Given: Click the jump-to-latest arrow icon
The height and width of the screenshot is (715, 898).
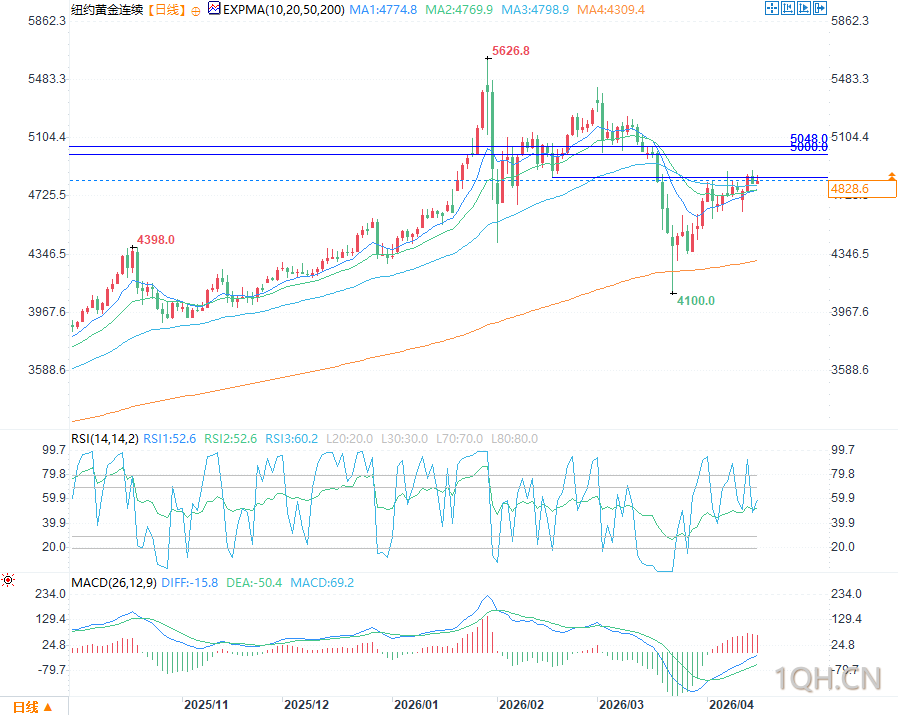Looking at the screenshot, I should click(820, 8).
